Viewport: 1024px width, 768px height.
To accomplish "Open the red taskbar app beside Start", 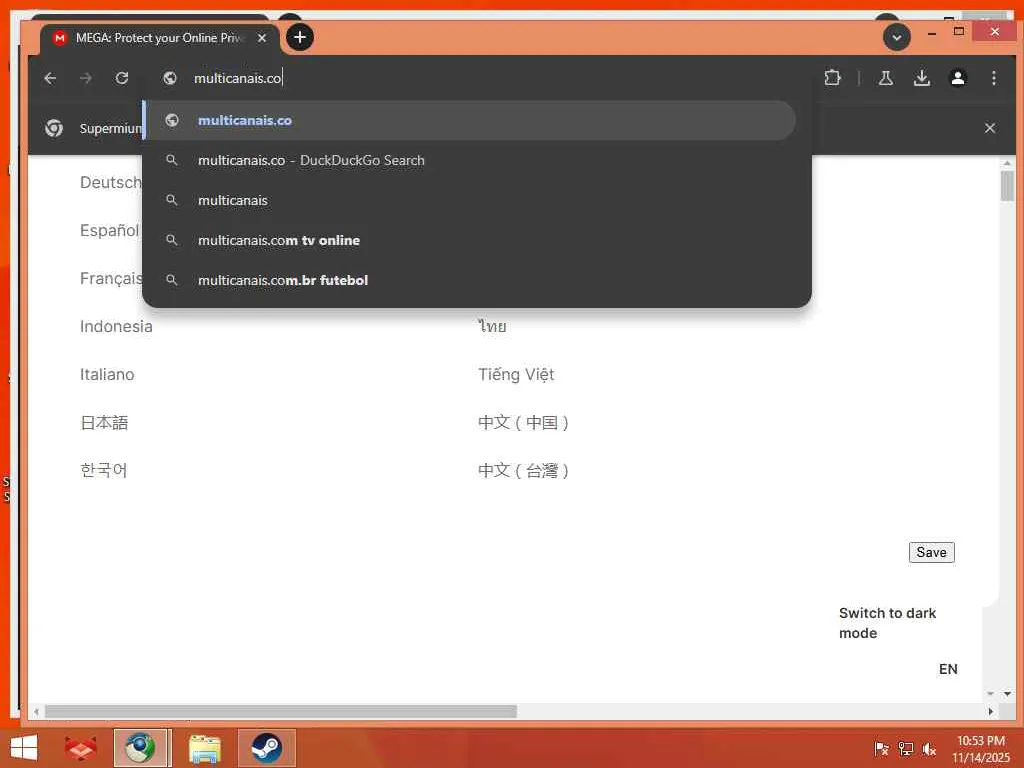I will (81, 748).
